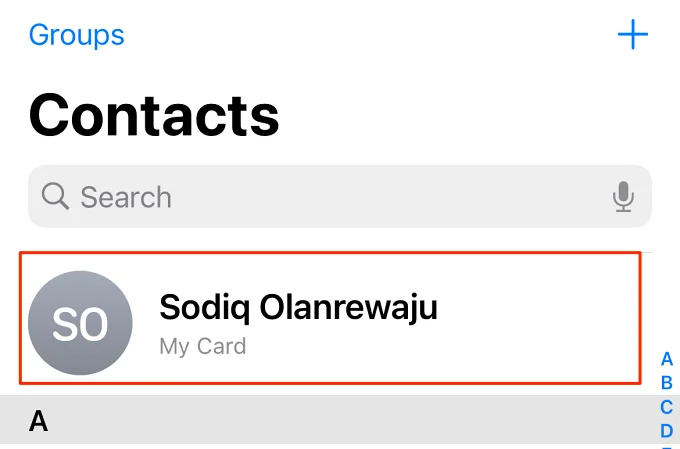Image resolution: width=680 pixels, height=449 pixels.
Task: Tap the microphone dictation icon
Action: click(623, 197)
